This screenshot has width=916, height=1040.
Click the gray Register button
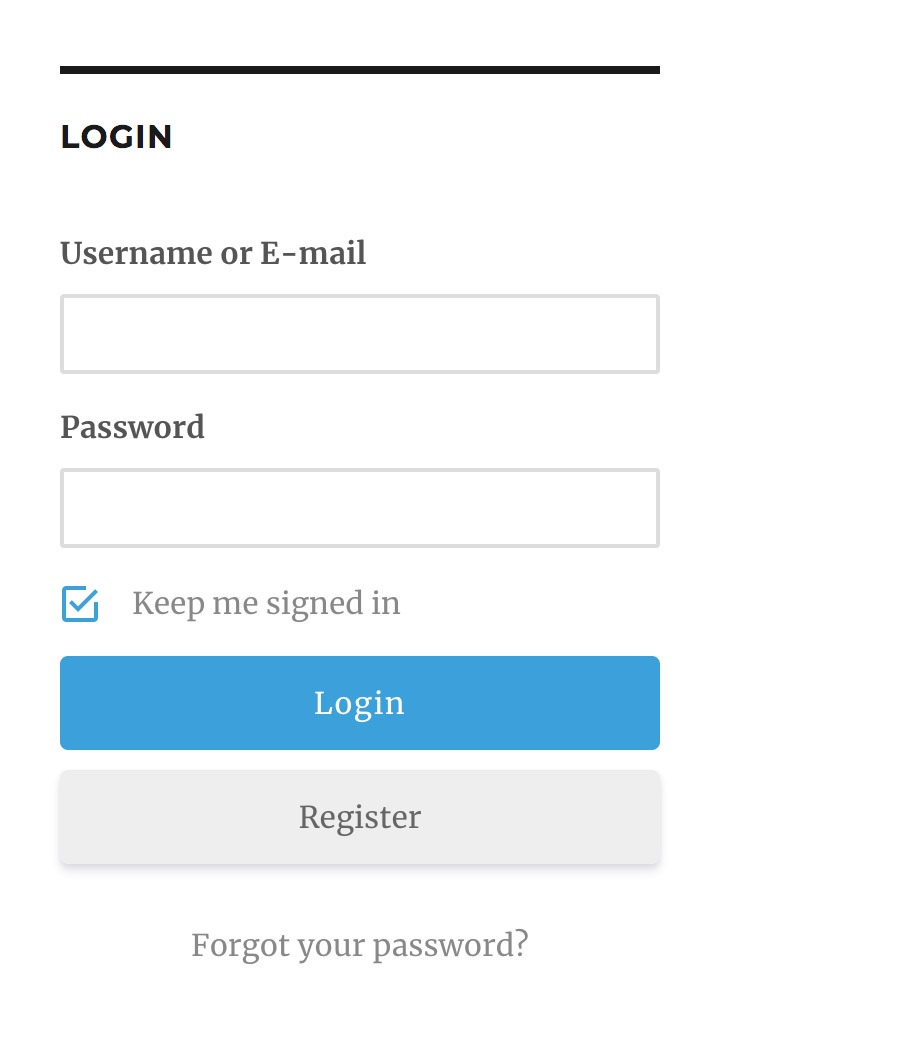tap(359, 817)
